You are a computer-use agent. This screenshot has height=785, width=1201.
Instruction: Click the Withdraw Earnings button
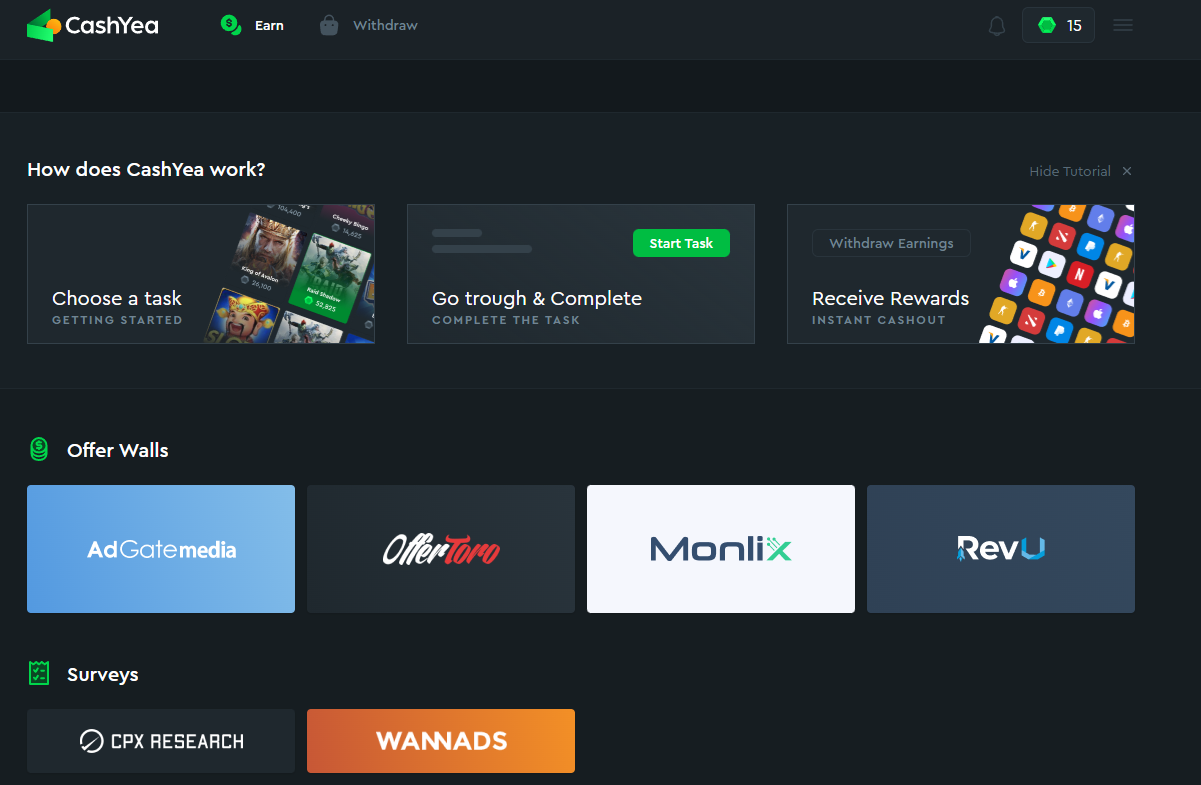point(891,243)
